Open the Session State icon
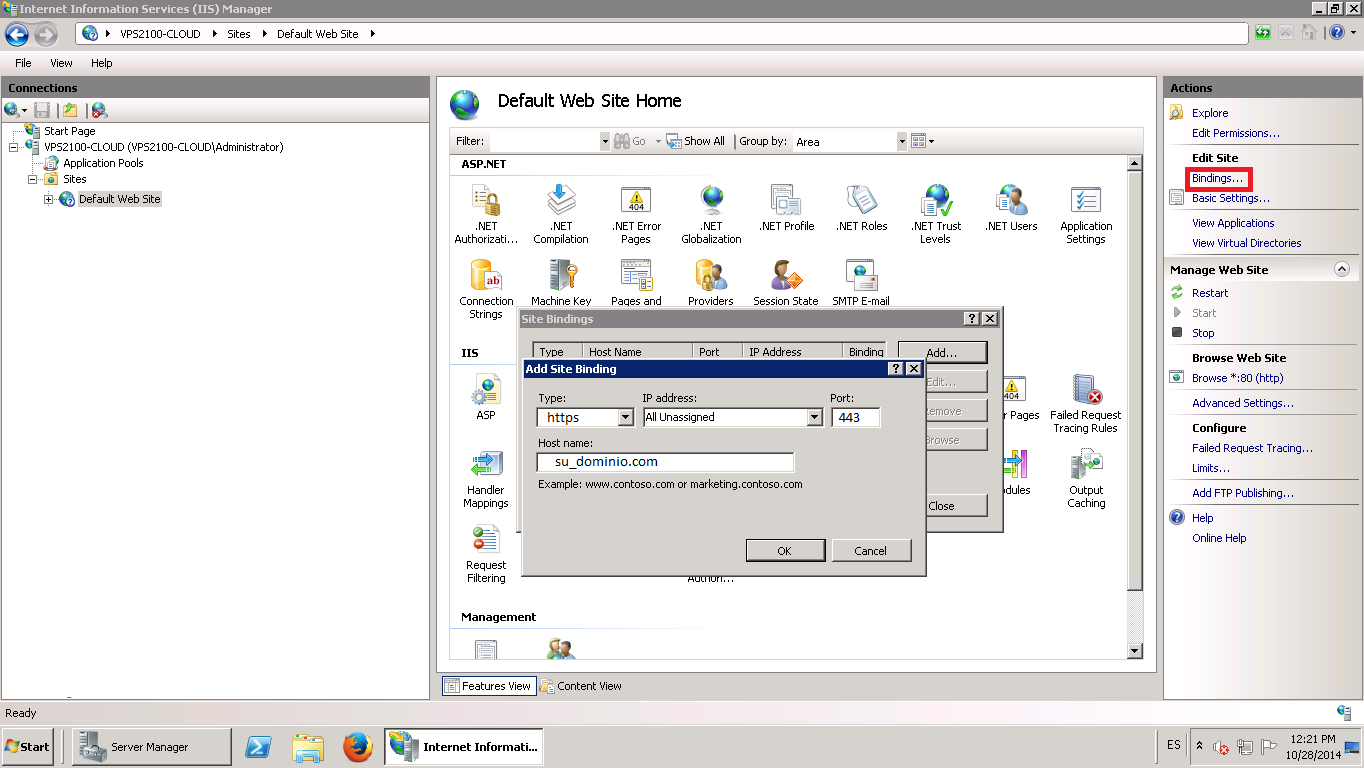The width and height of the screenshot is (1364, 768). (x=786, y=283)
